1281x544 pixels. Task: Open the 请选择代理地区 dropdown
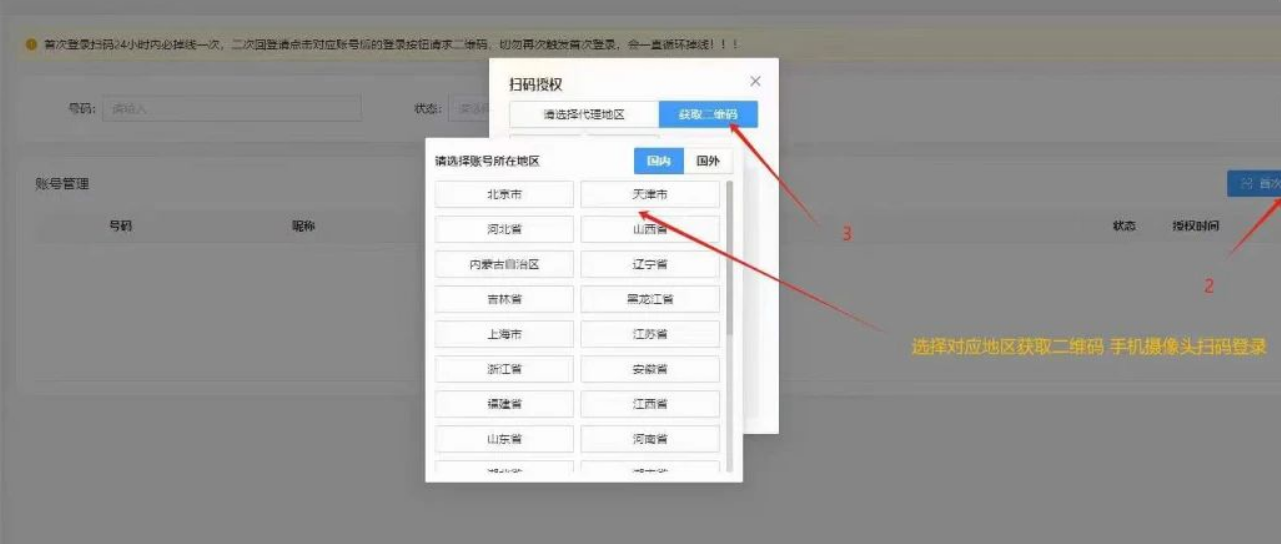point(584,114)
